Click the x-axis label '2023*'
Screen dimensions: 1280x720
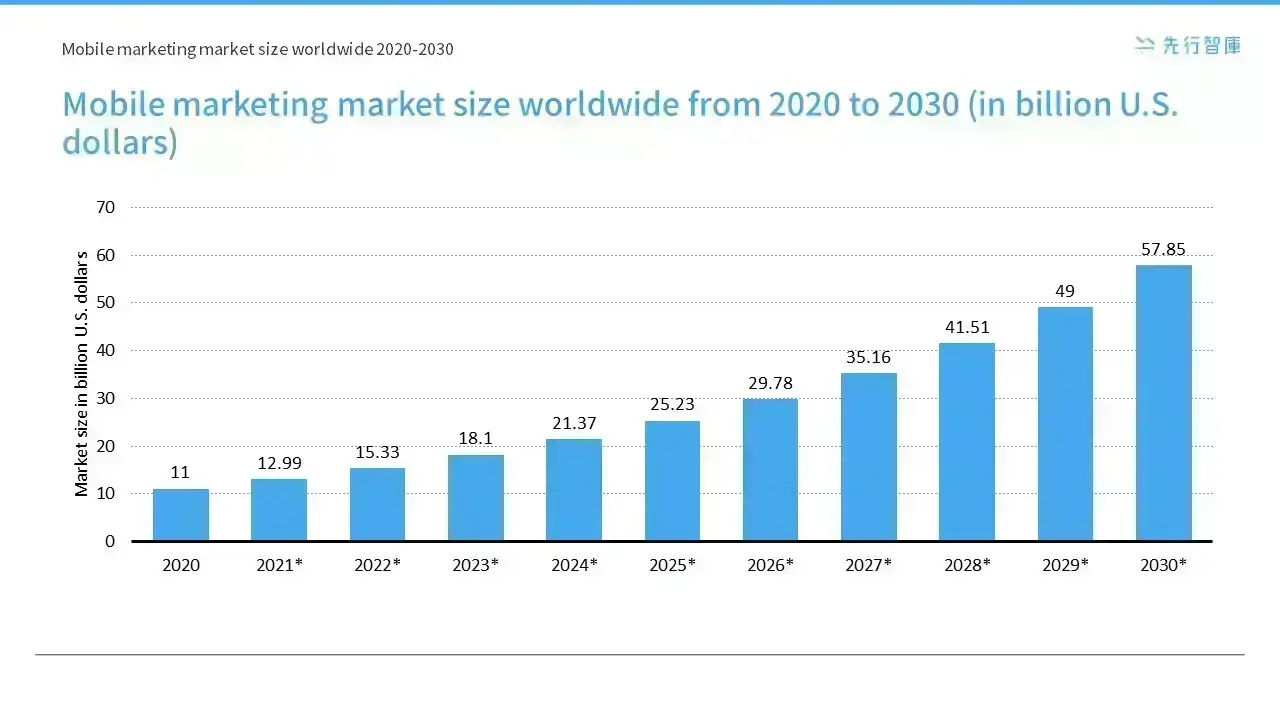click(476, 565)
